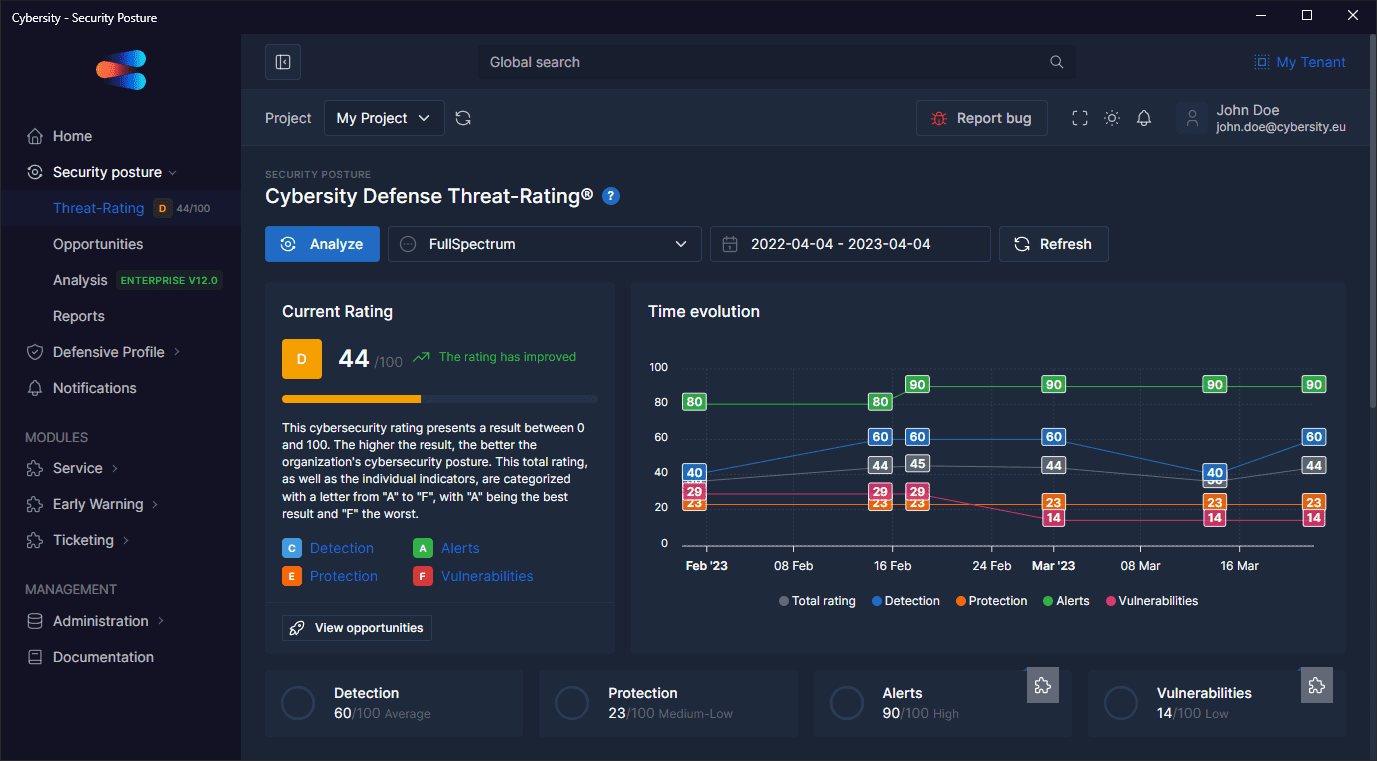The width and height of the screenshot is (1377, 761).
Task: Select Threat-Rating in sidebar
Action: [98, 208]
